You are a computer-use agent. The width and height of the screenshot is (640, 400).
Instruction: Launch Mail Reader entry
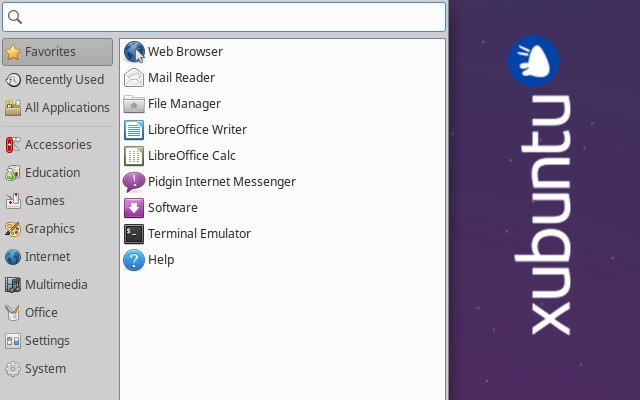(181, 78)
